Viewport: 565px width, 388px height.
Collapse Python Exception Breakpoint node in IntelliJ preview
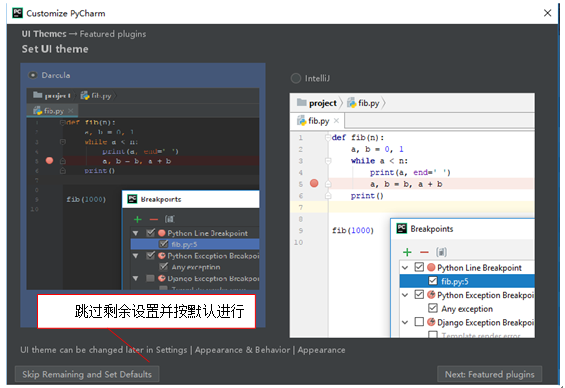pyautogui.click(x=405, y=295)
